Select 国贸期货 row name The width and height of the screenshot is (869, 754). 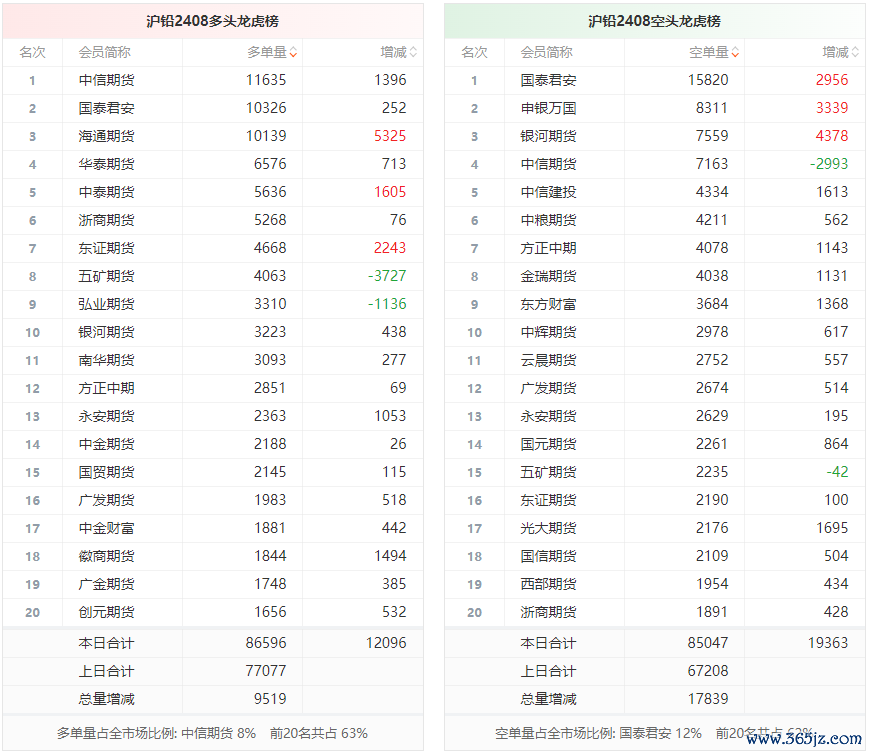coord(106,472)
